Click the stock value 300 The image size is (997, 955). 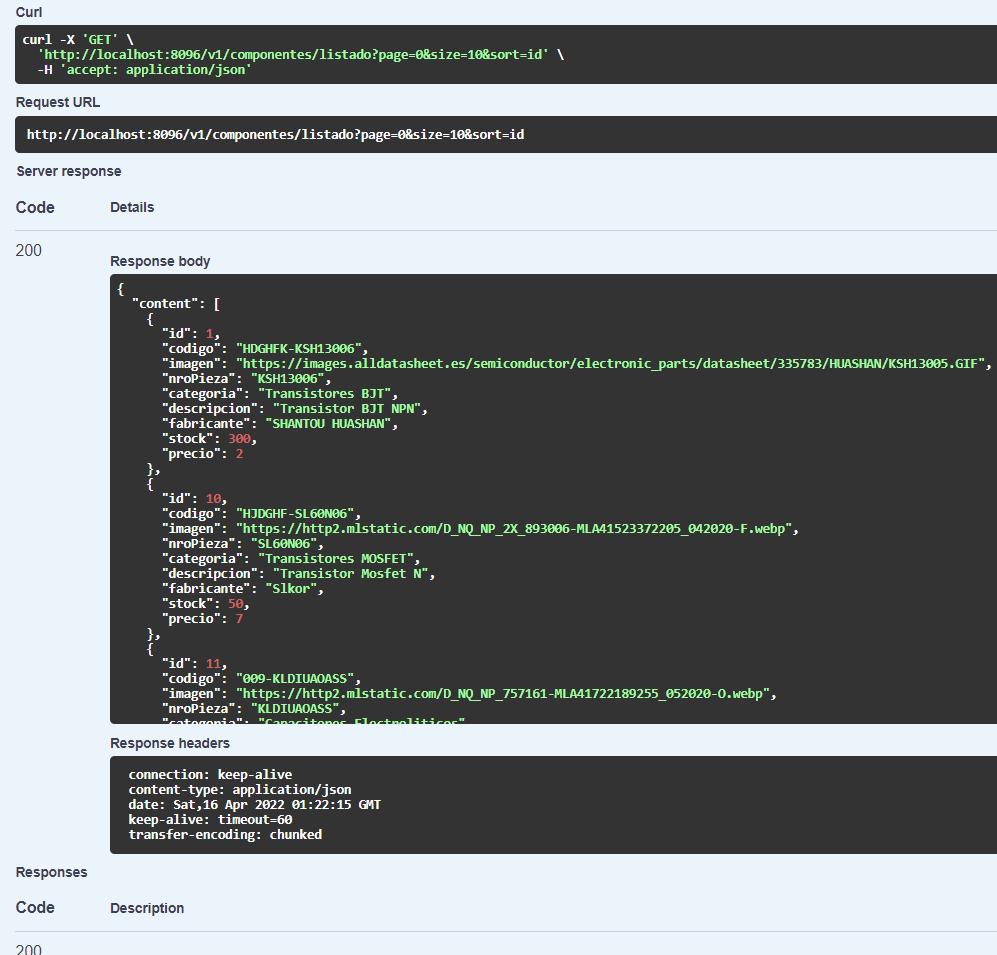coord(239,439)
